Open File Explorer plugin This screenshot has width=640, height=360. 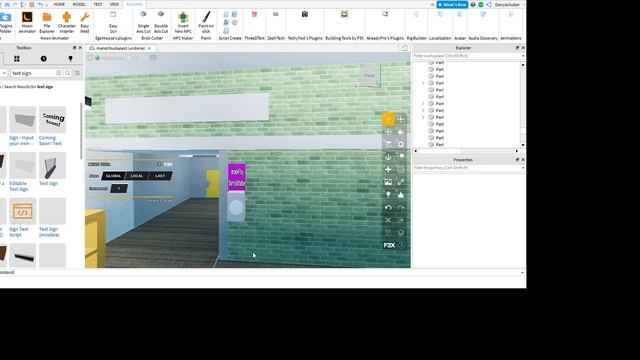(x=47, y=23)
